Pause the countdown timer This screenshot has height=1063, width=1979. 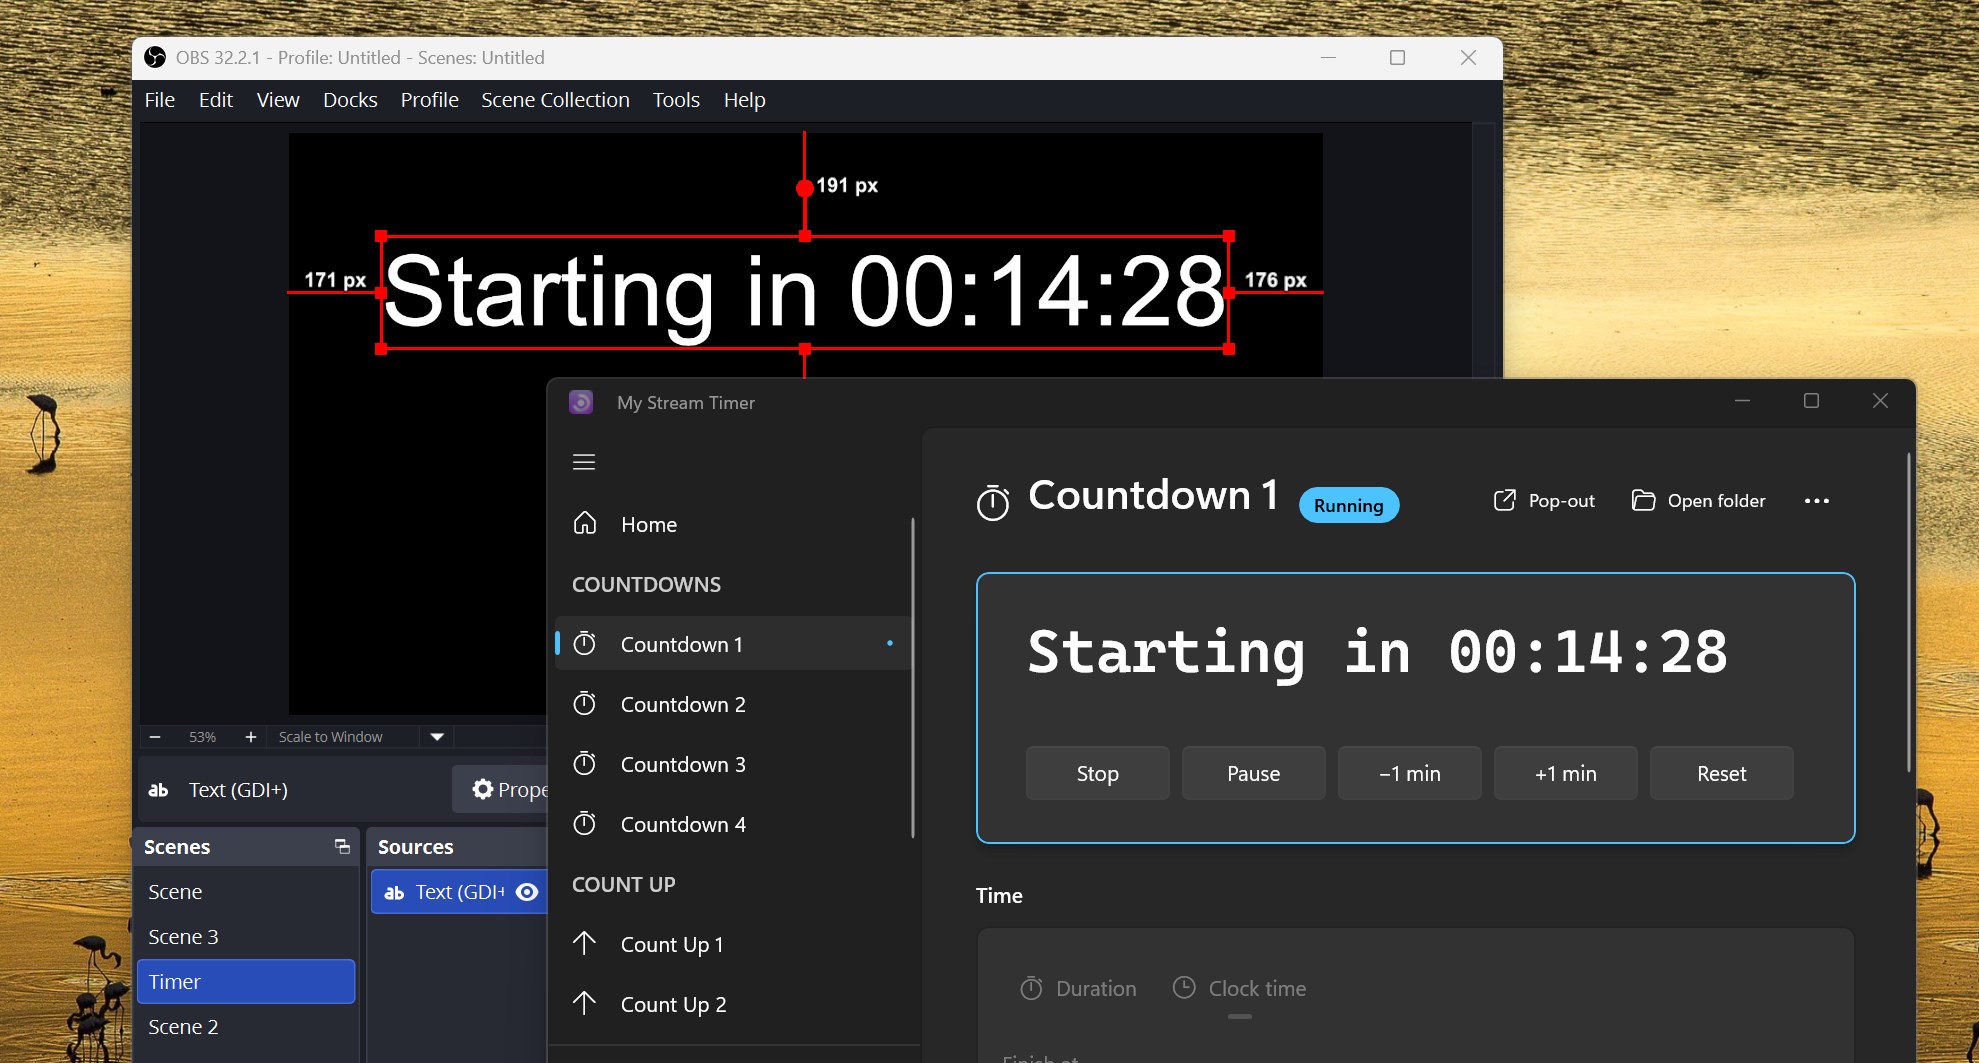[x=1253, y=773]
